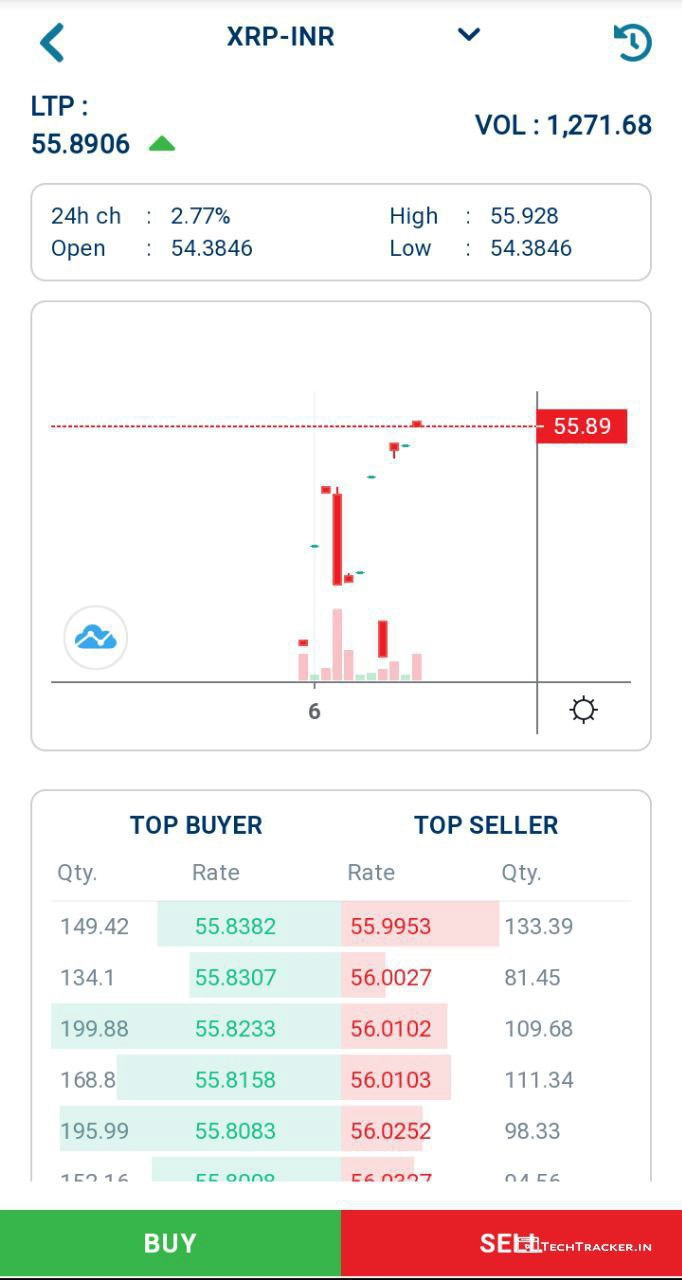The width and height of the screenshot is (682, 1280).
Task: Select the TOP BUYER header
Action: click(196, 825)
